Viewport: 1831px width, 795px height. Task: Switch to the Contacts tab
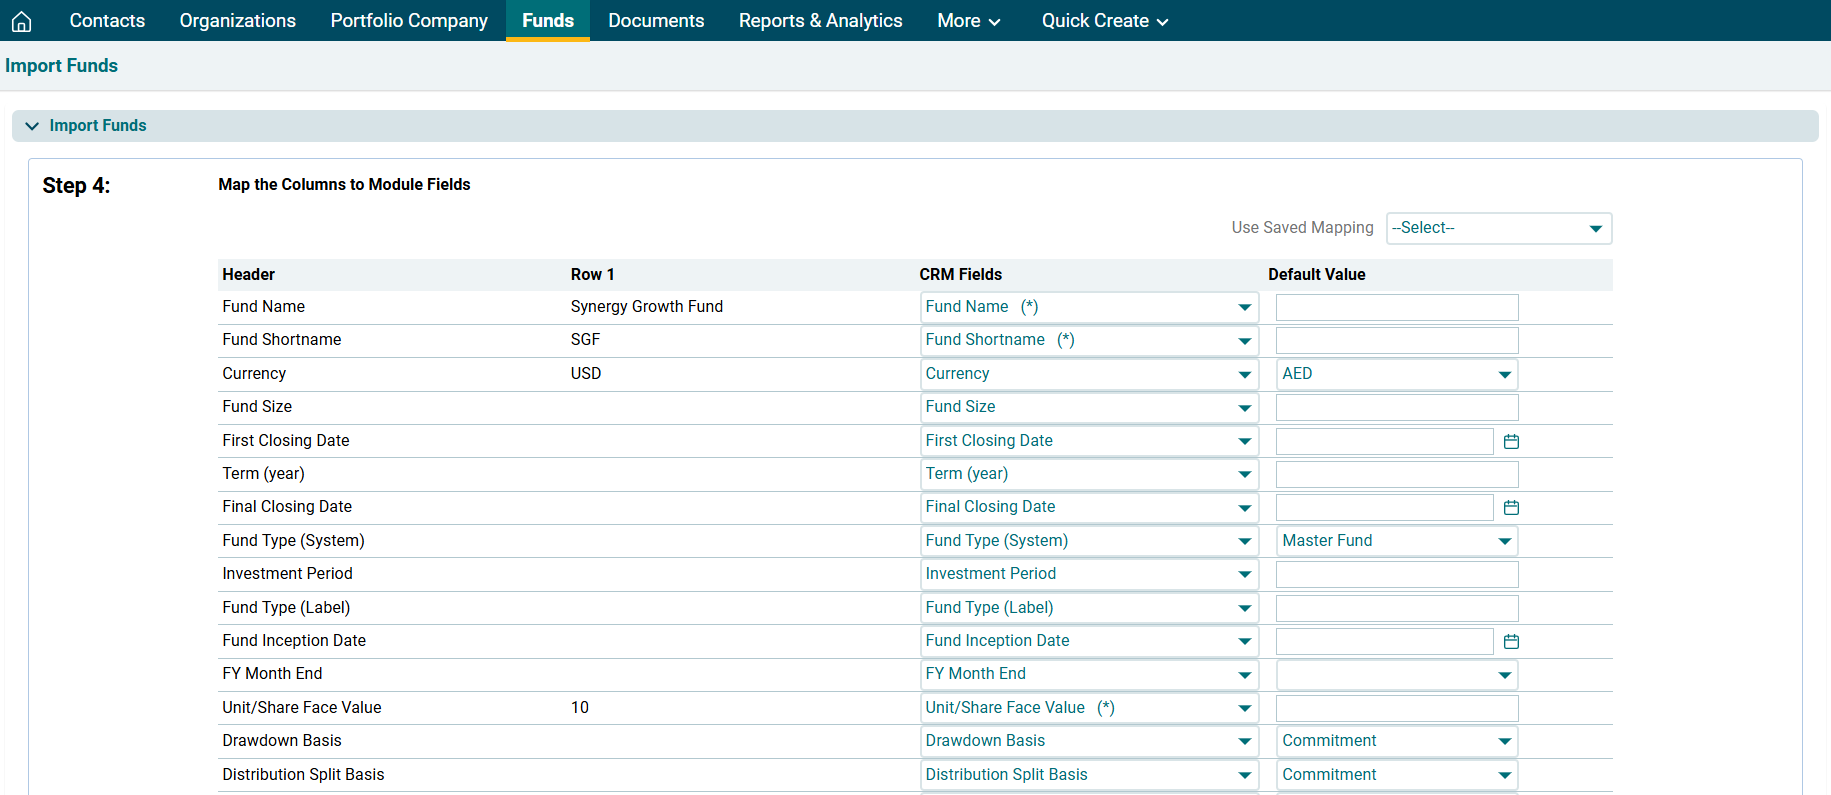107,21
